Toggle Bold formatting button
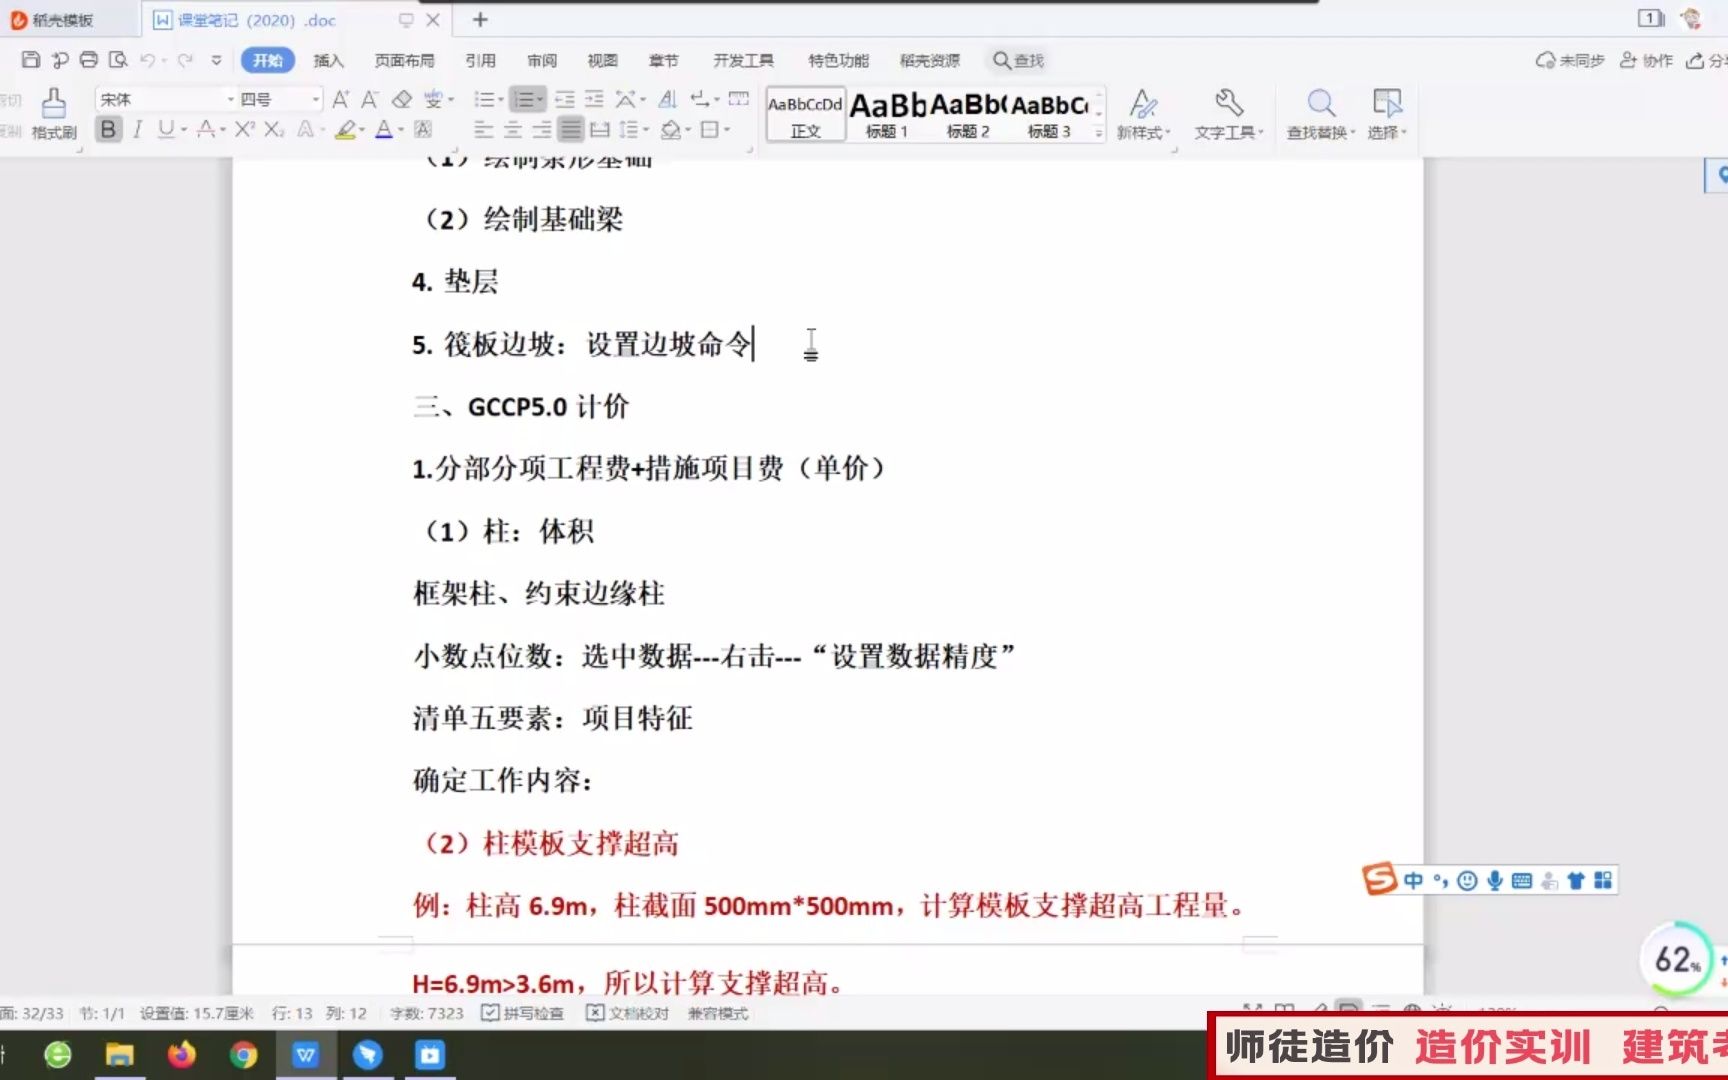The width and height of the screenshot is (1728, 1080). 108,129
